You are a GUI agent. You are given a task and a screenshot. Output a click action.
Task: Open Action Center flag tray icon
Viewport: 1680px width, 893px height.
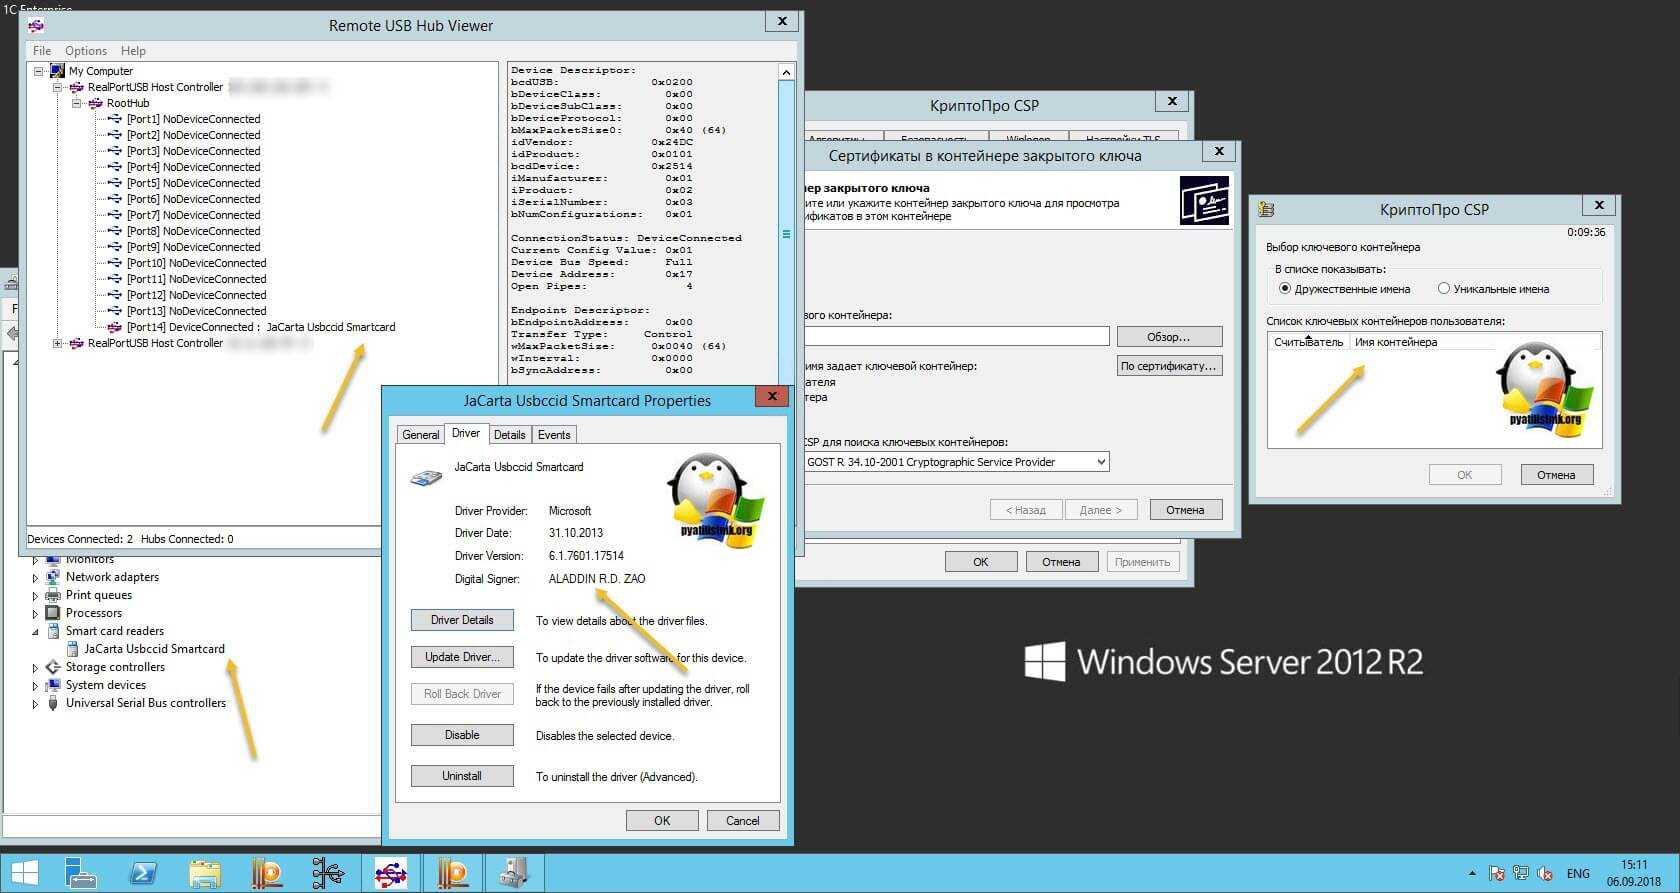coord(1497,873)
